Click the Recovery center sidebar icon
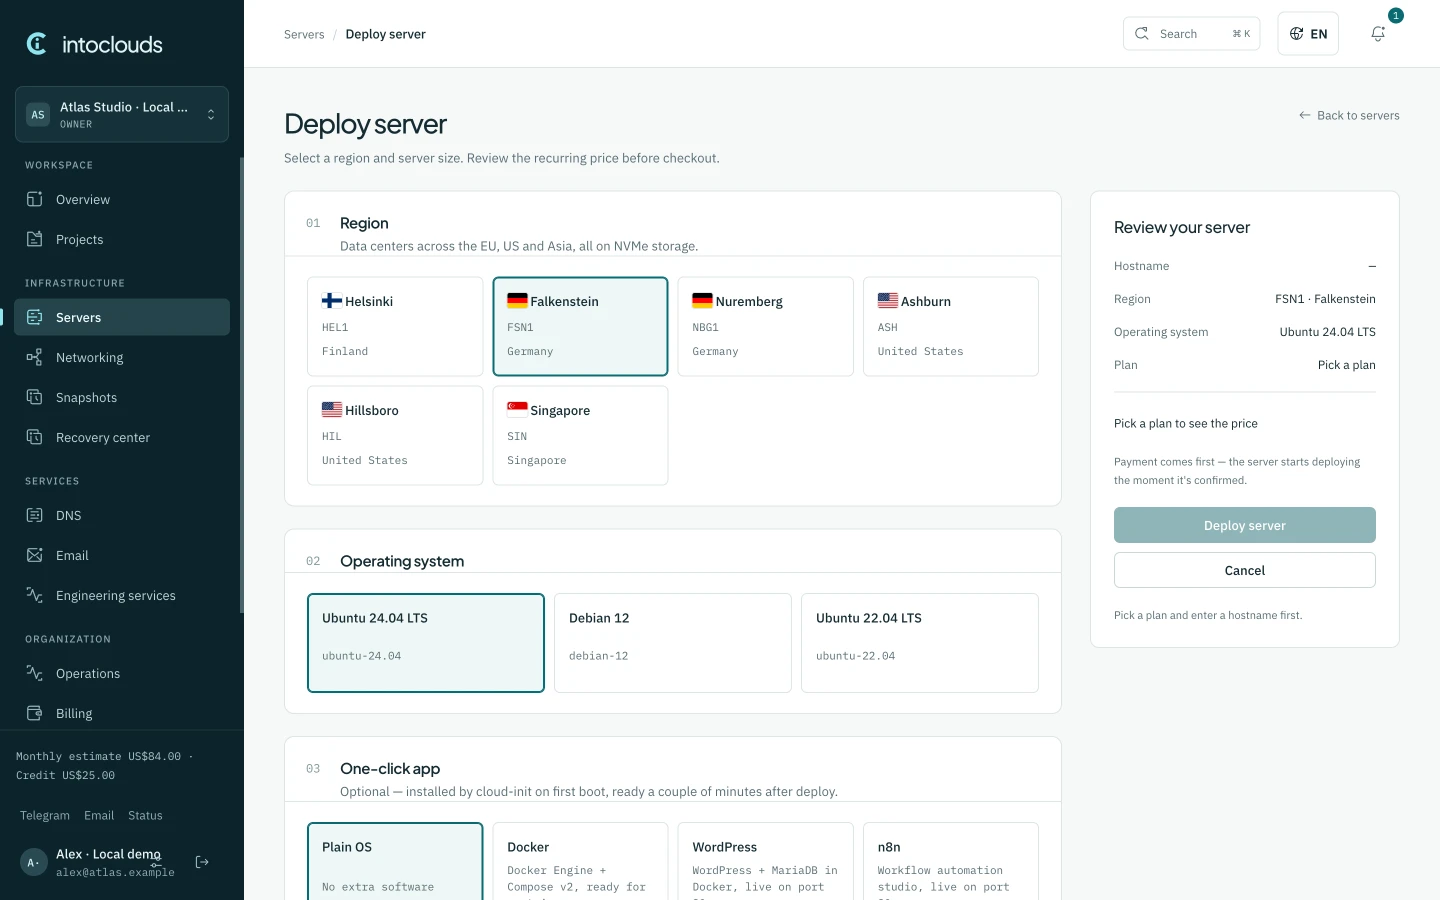The height and width of the screenshot is (900, 1440). coord(35,437)
